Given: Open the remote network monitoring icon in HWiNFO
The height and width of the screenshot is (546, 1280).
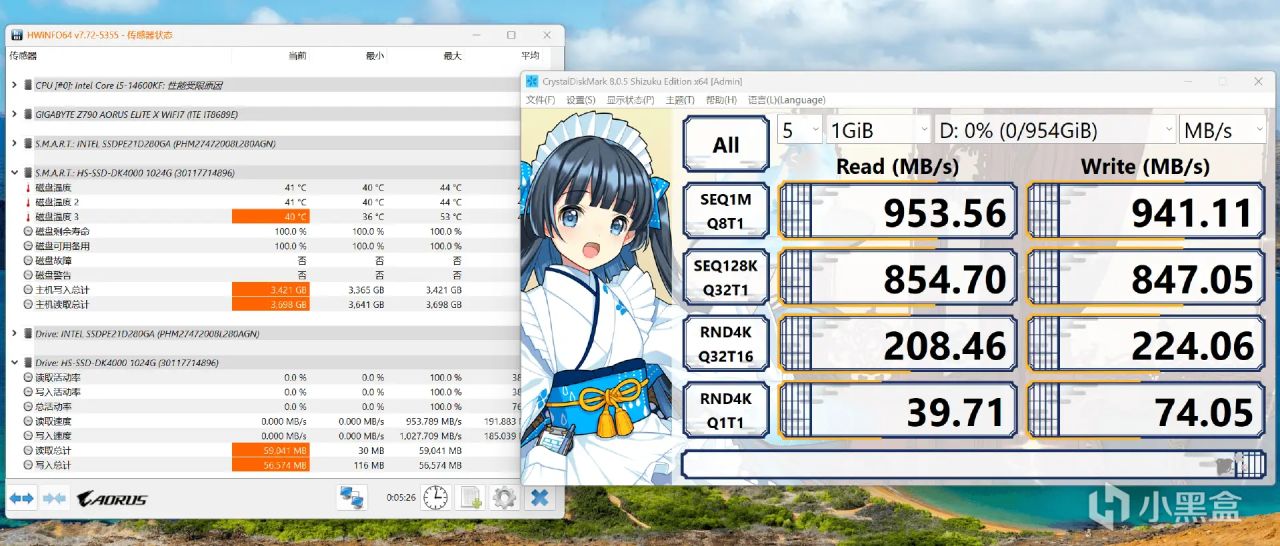Looking at the screenshot, I should pos(352,497).
